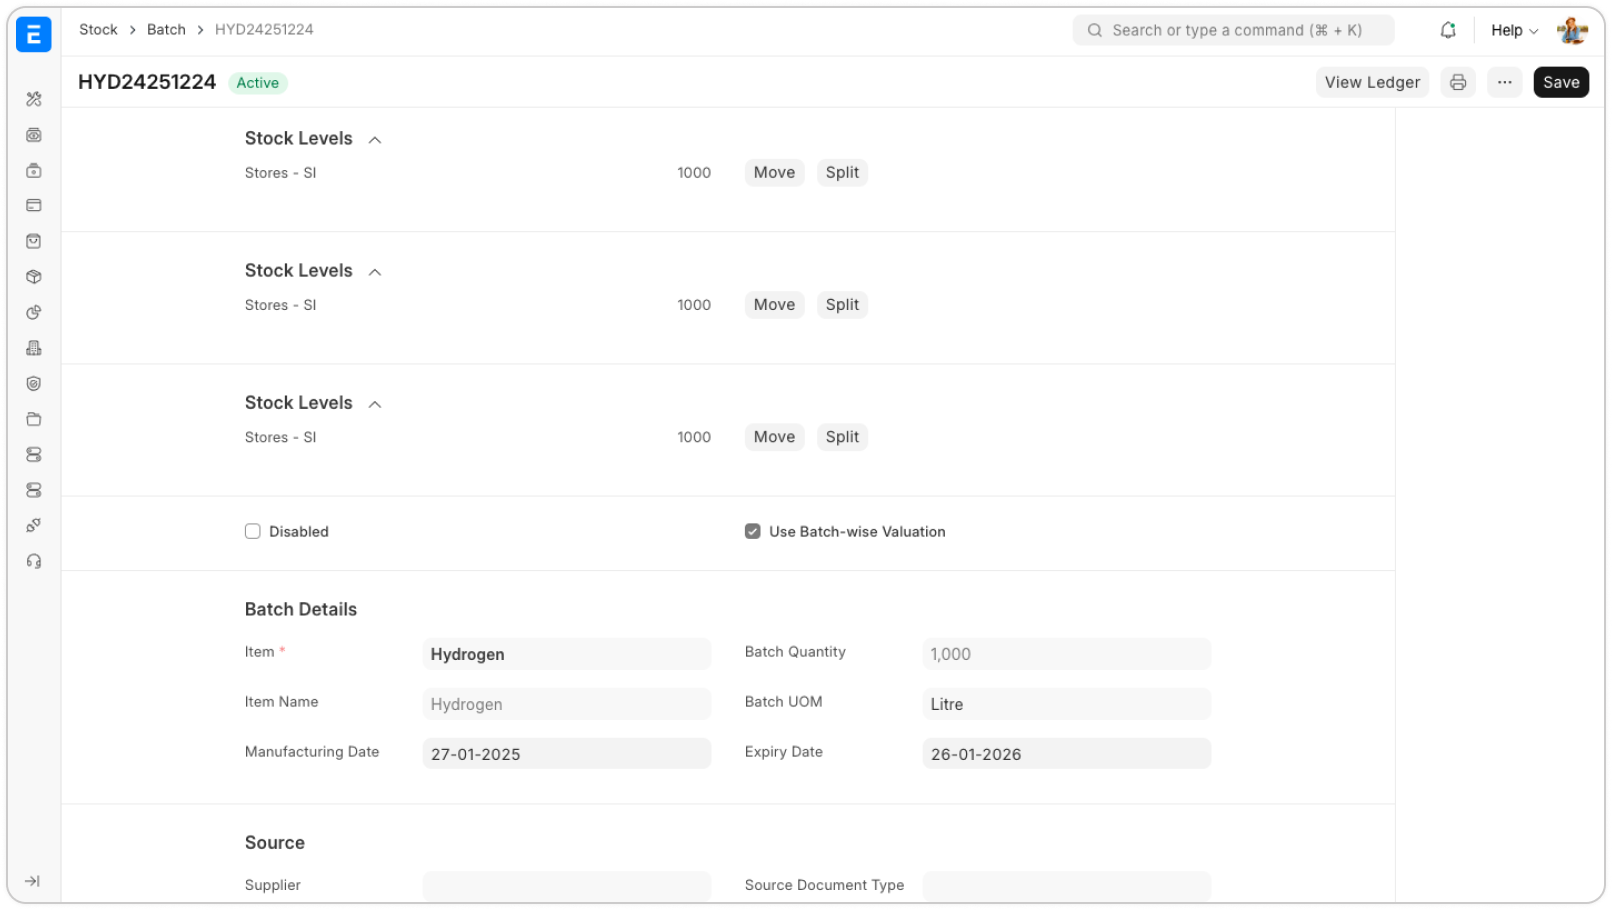Open the headset support sidebar icon
1612x910 pixels.
coord(34,561)
